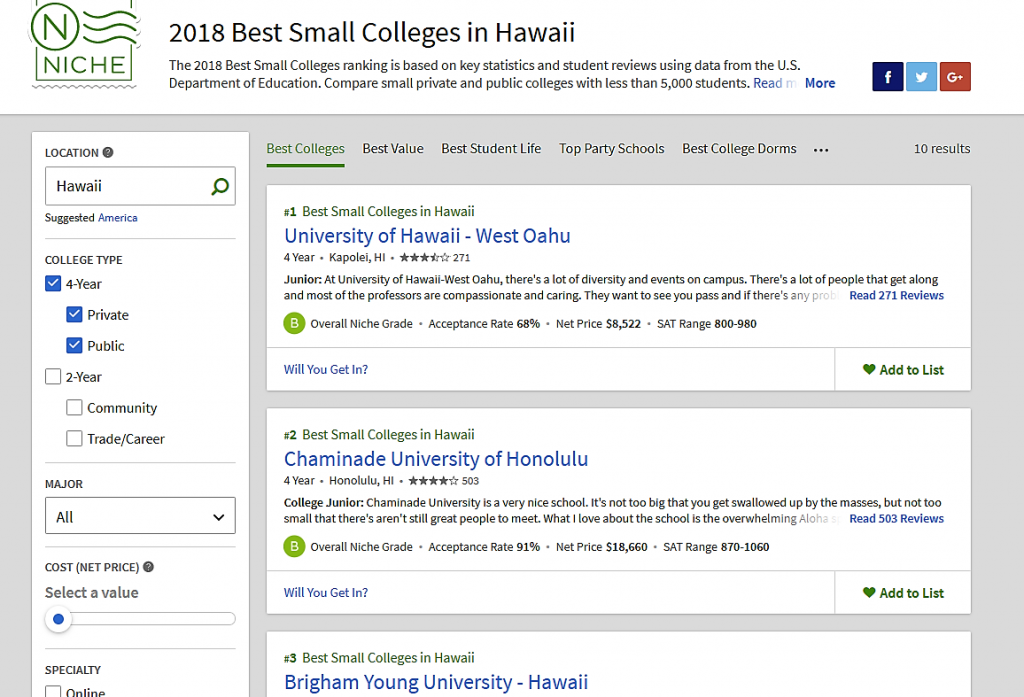
Task: Open Chaminade University of Honolulu
Action: pyautogui.click(x=436, y=459)
